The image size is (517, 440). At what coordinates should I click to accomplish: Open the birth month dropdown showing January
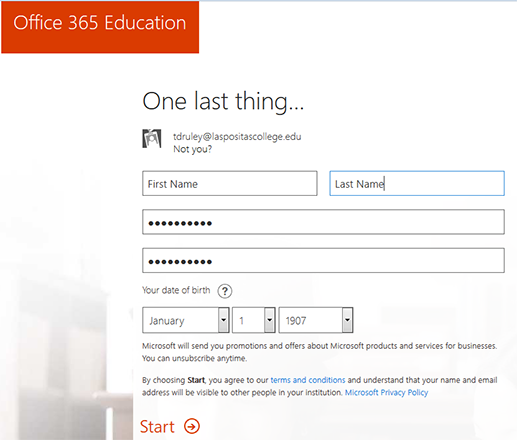186,320
